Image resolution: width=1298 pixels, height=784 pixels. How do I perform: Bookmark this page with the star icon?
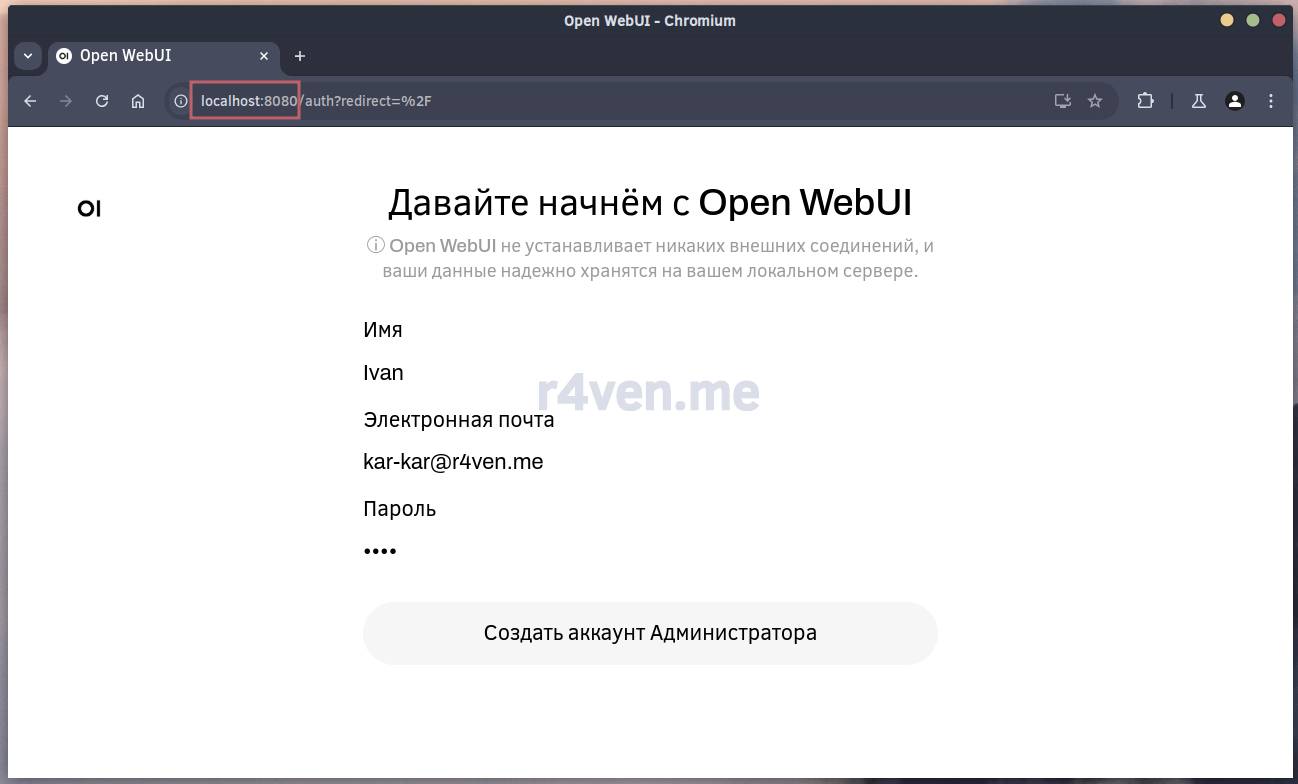(1095, 101)
